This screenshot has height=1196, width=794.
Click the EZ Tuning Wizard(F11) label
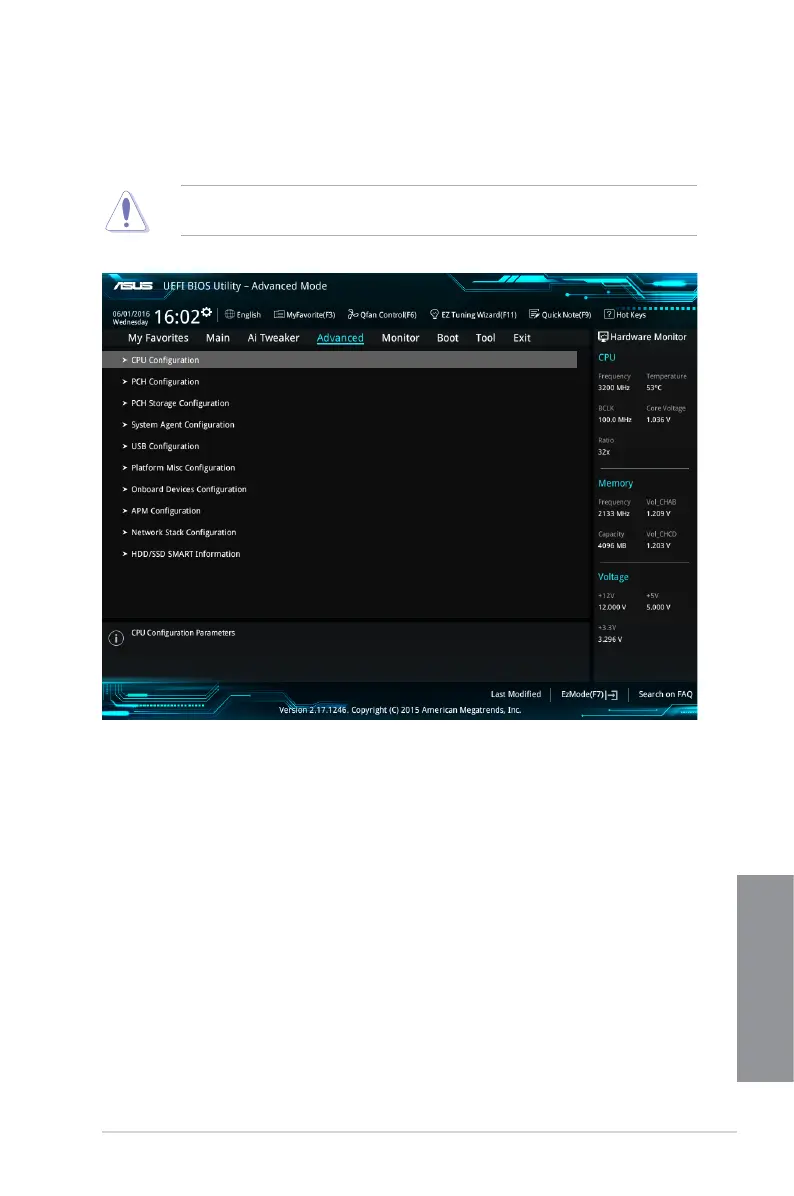479,314
